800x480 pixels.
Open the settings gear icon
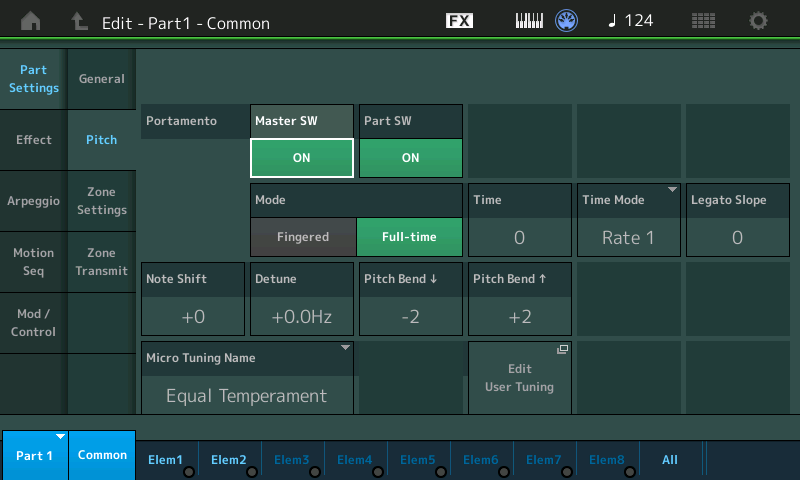pyautogui.click(x=759, y=20)
